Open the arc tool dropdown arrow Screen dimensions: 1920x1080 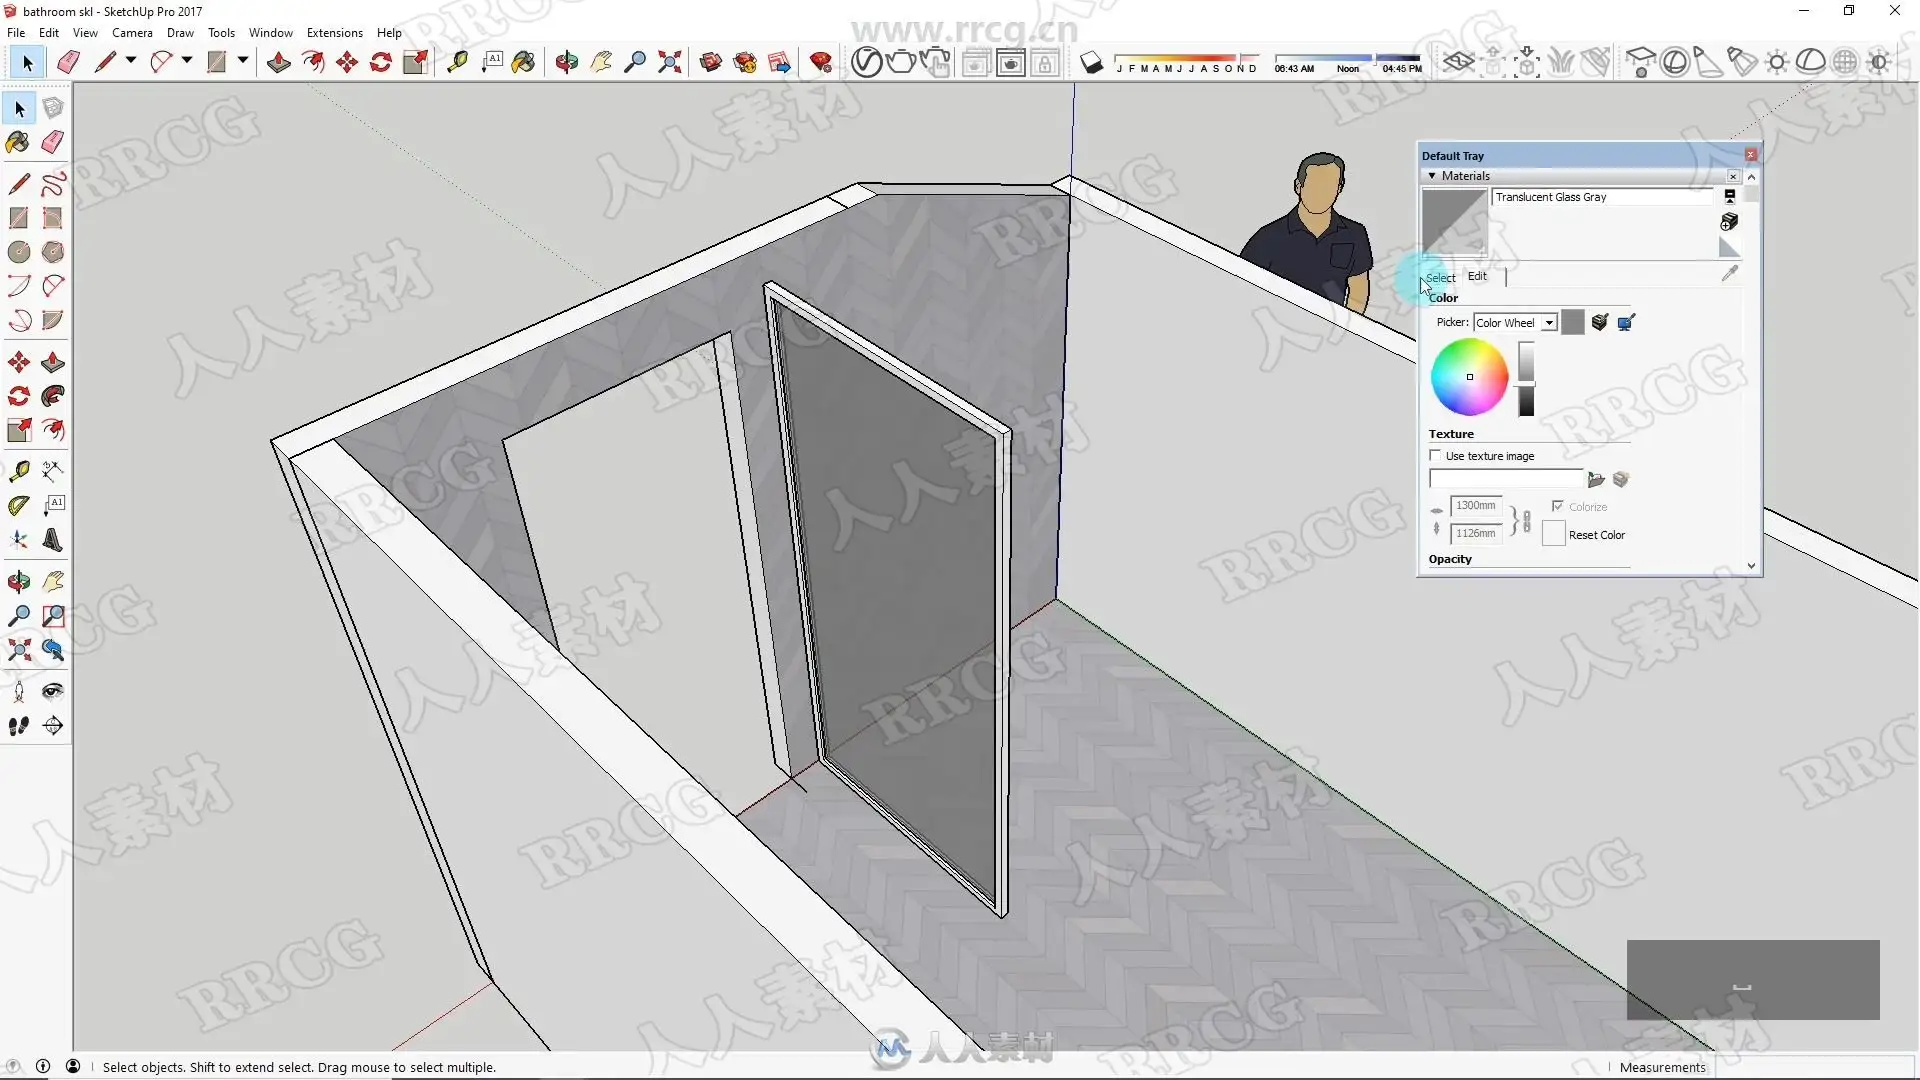coord(187,61)
